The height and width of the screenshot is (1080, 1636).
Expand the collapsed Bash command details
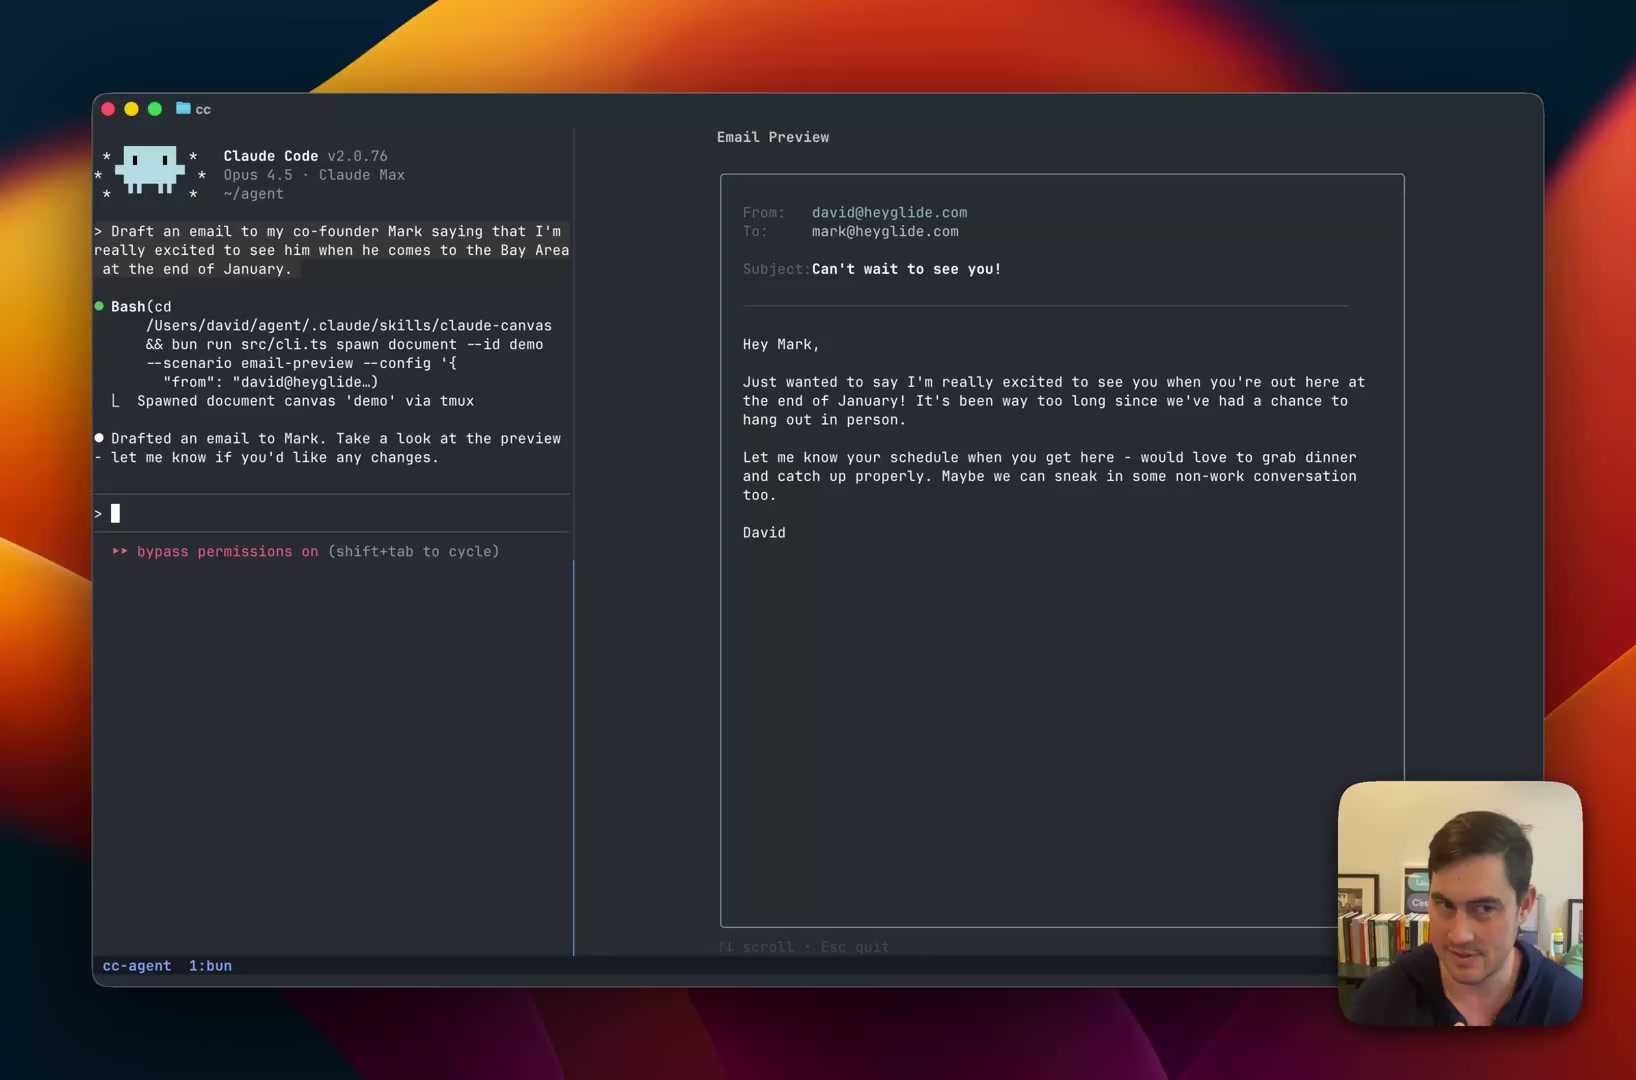pyautogui.click(x=127, y=306)
